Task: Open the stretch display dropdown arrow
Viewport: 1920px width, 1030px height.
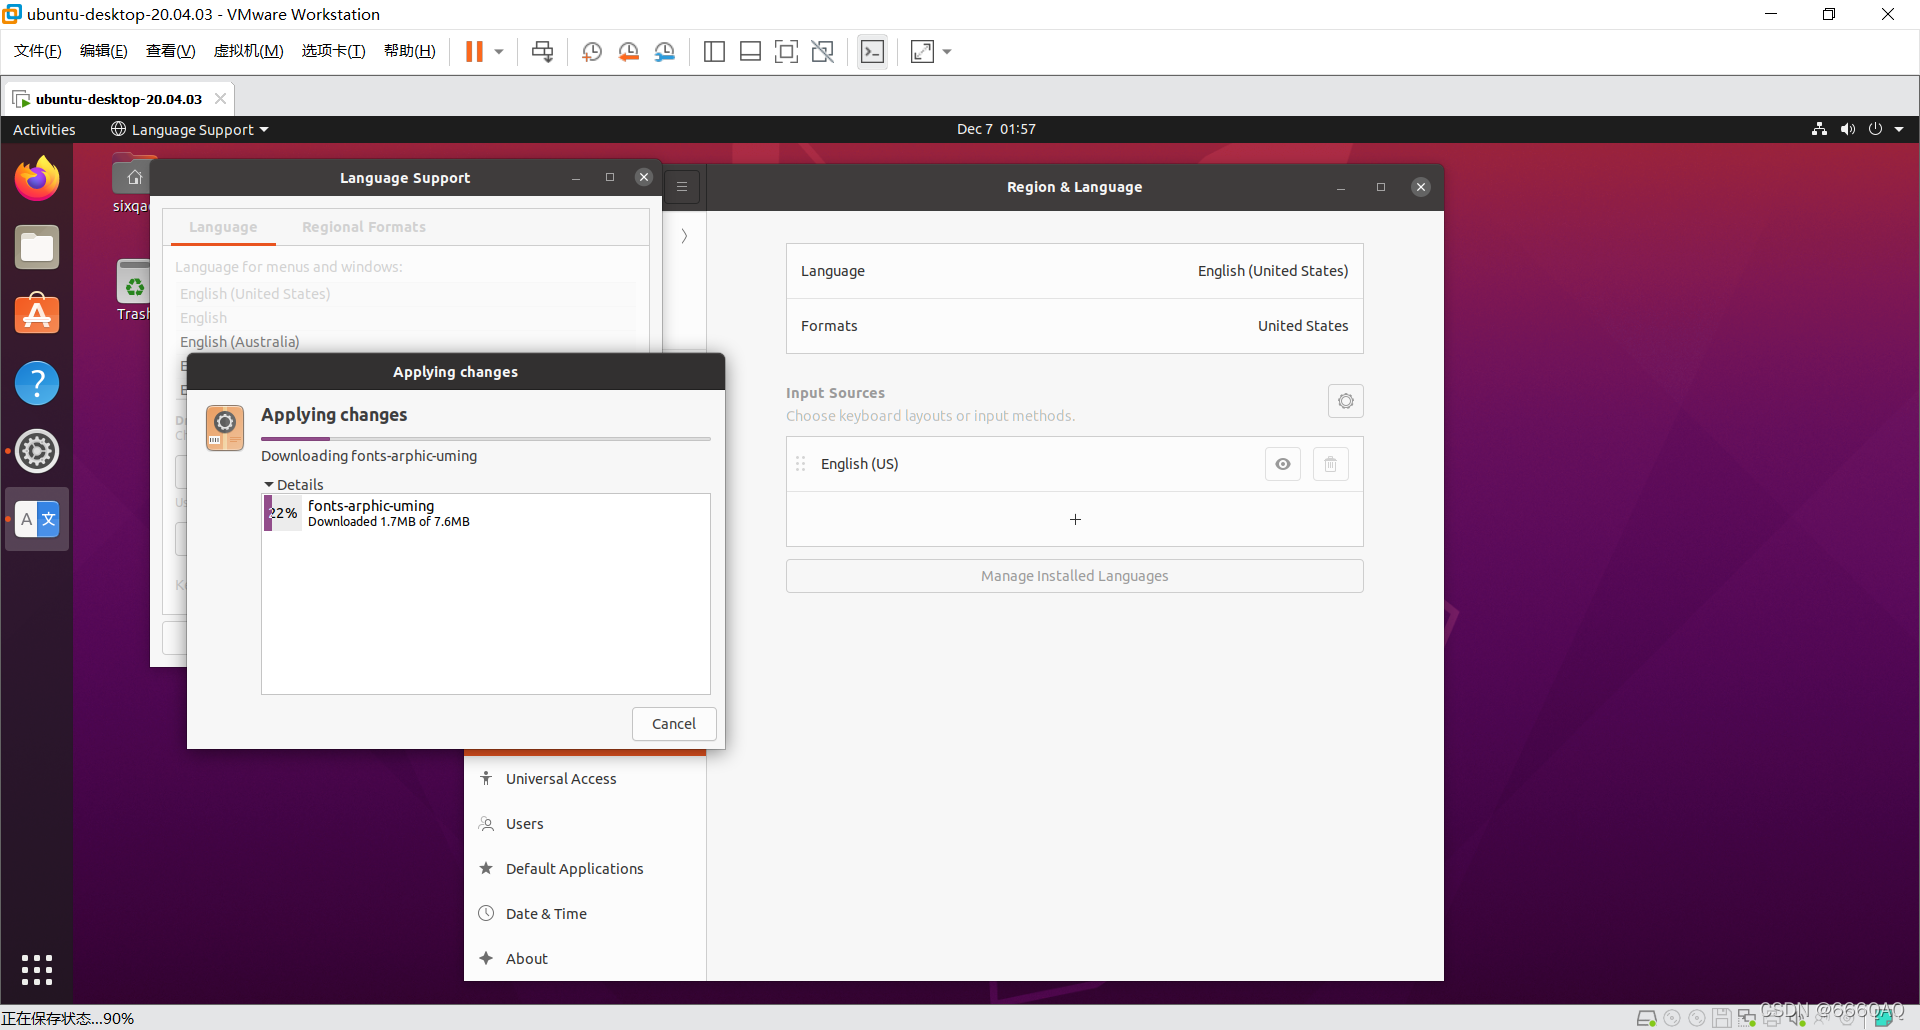Action: (x=947, y=51)
